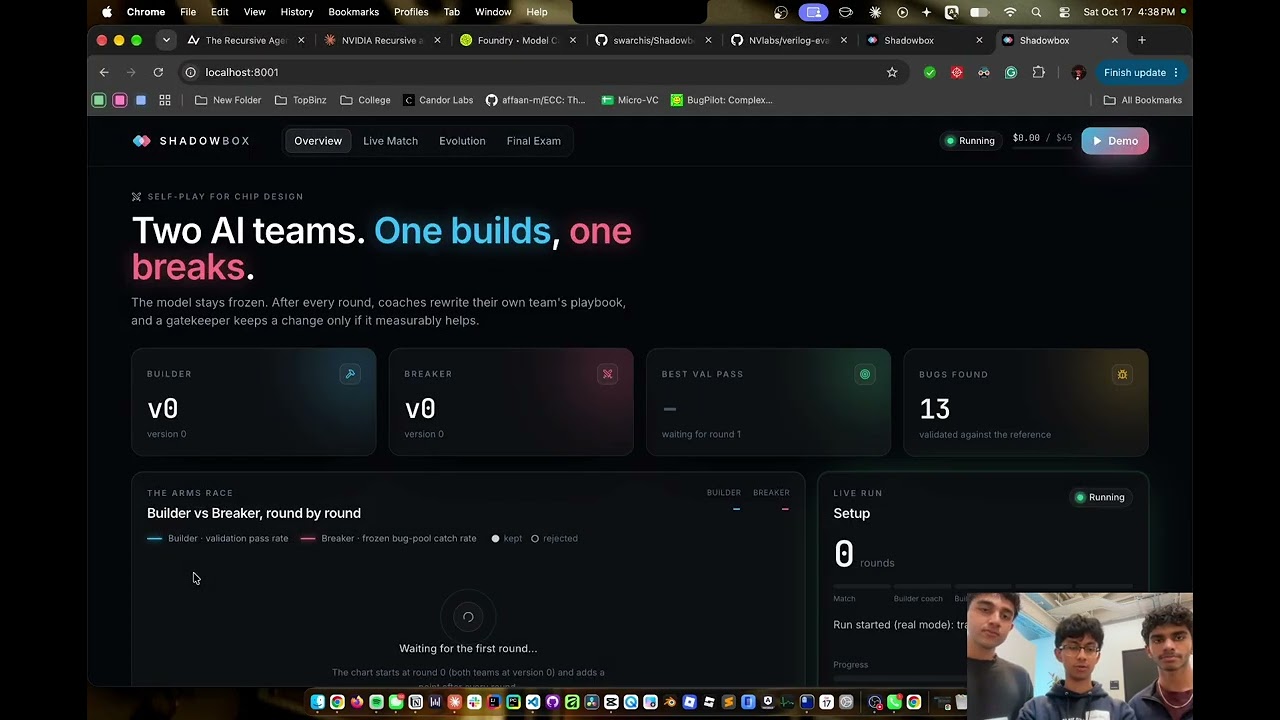Open a new browser tab
The height and width of the screenshot is (720, 1280).
1142,40
